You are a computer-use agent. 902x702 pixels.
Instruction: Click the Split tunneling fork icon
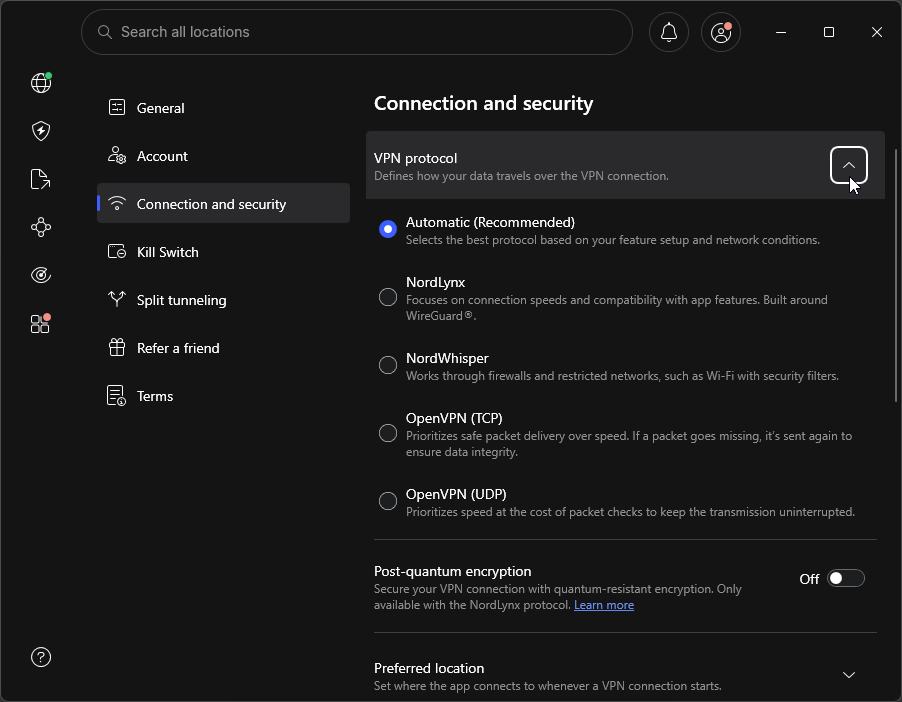click(x=117, y=299)
